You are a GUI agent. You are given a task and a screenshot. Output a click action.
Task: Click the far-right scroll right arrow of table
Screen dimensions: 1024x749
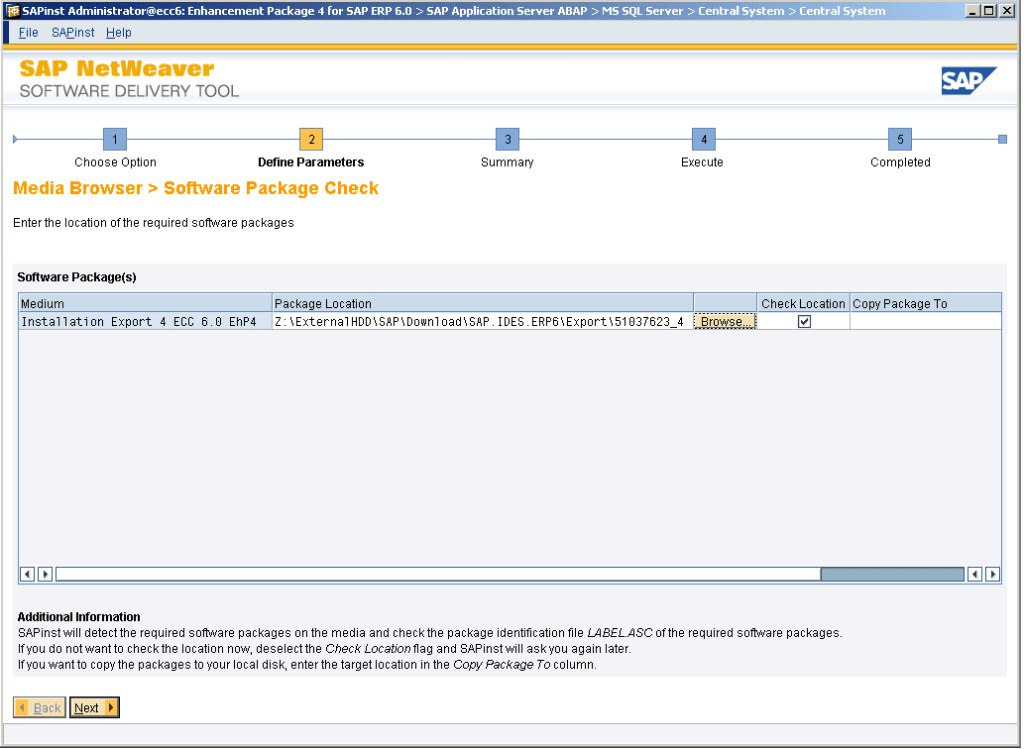click(x=993, y=574)
